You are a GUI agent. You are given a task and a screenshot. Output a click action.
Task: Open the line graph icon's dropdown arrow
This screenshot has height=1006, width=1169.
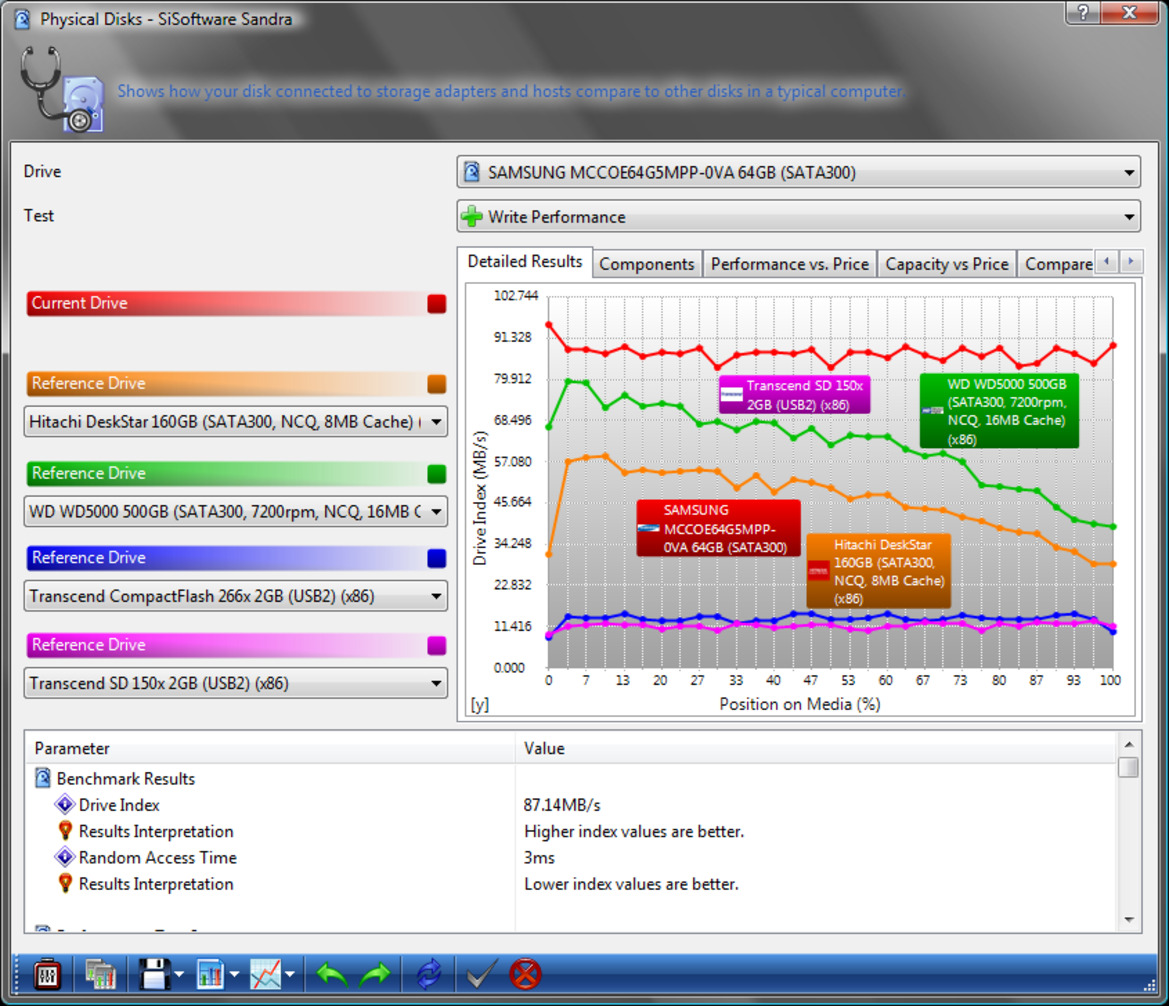[x=290, y=975]
